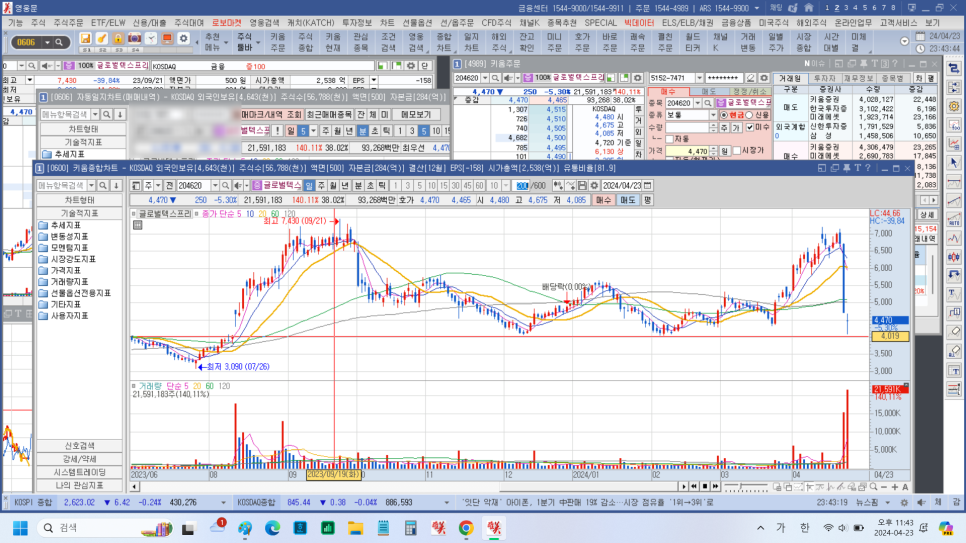
Task: Click stock search magnifier in chart window
Action: pyautogui.click(x=225, y=186)
